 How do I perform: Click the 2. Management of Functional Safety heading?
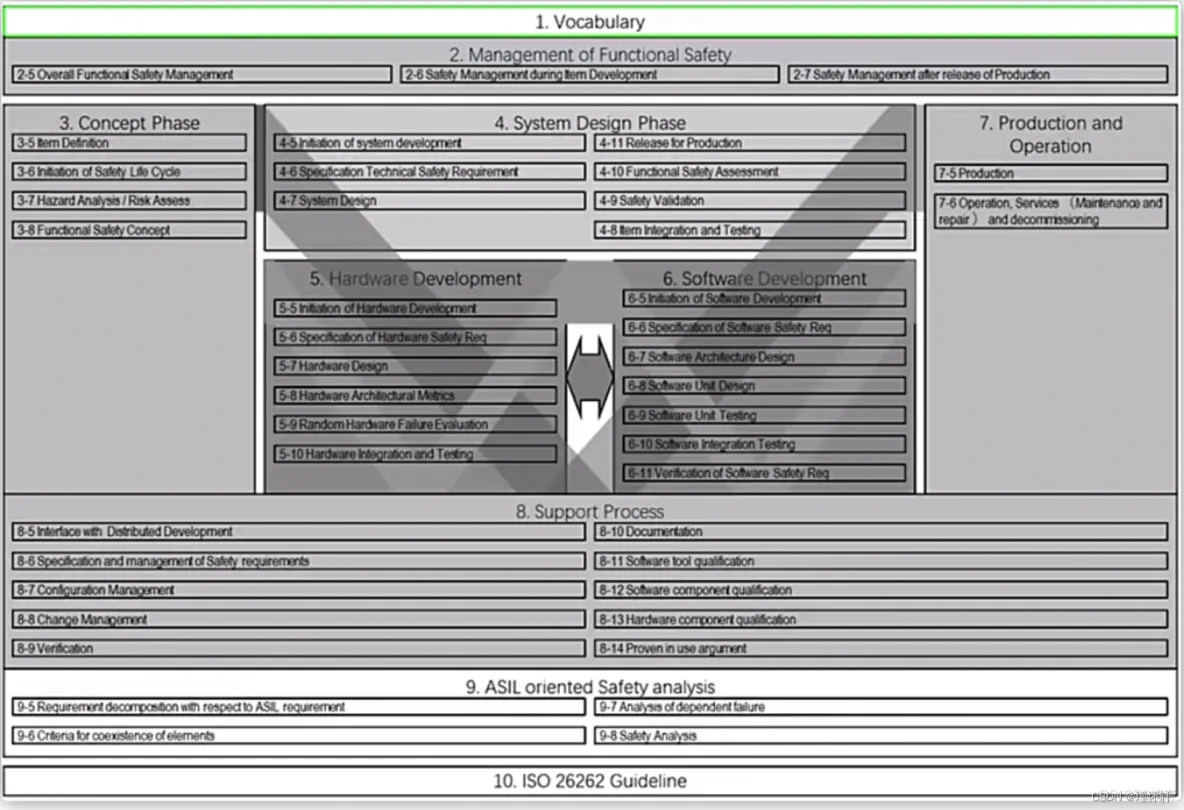coord(590,54)
